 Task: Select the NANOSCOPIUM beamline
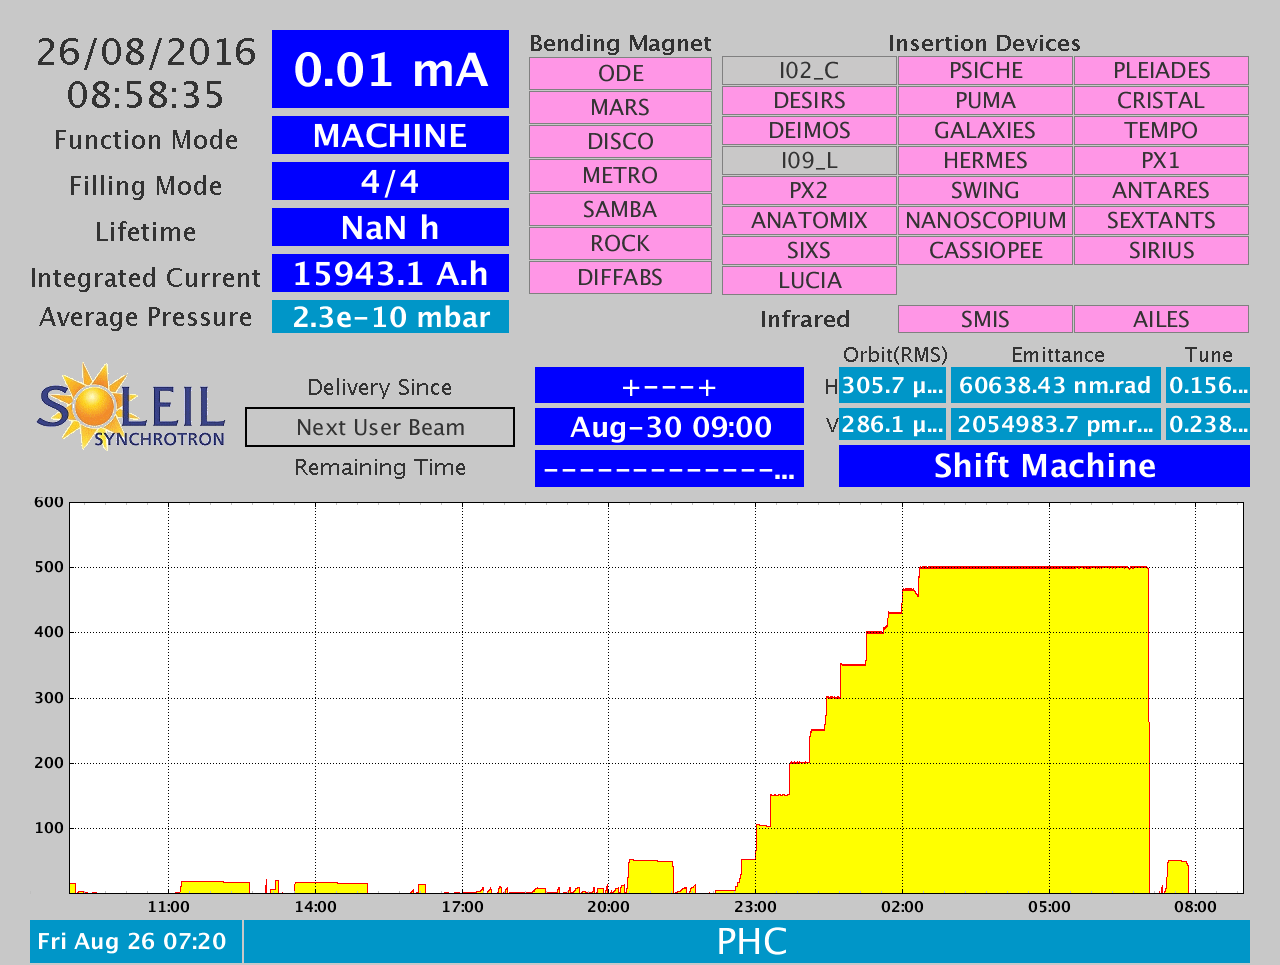tap(985, 221)
